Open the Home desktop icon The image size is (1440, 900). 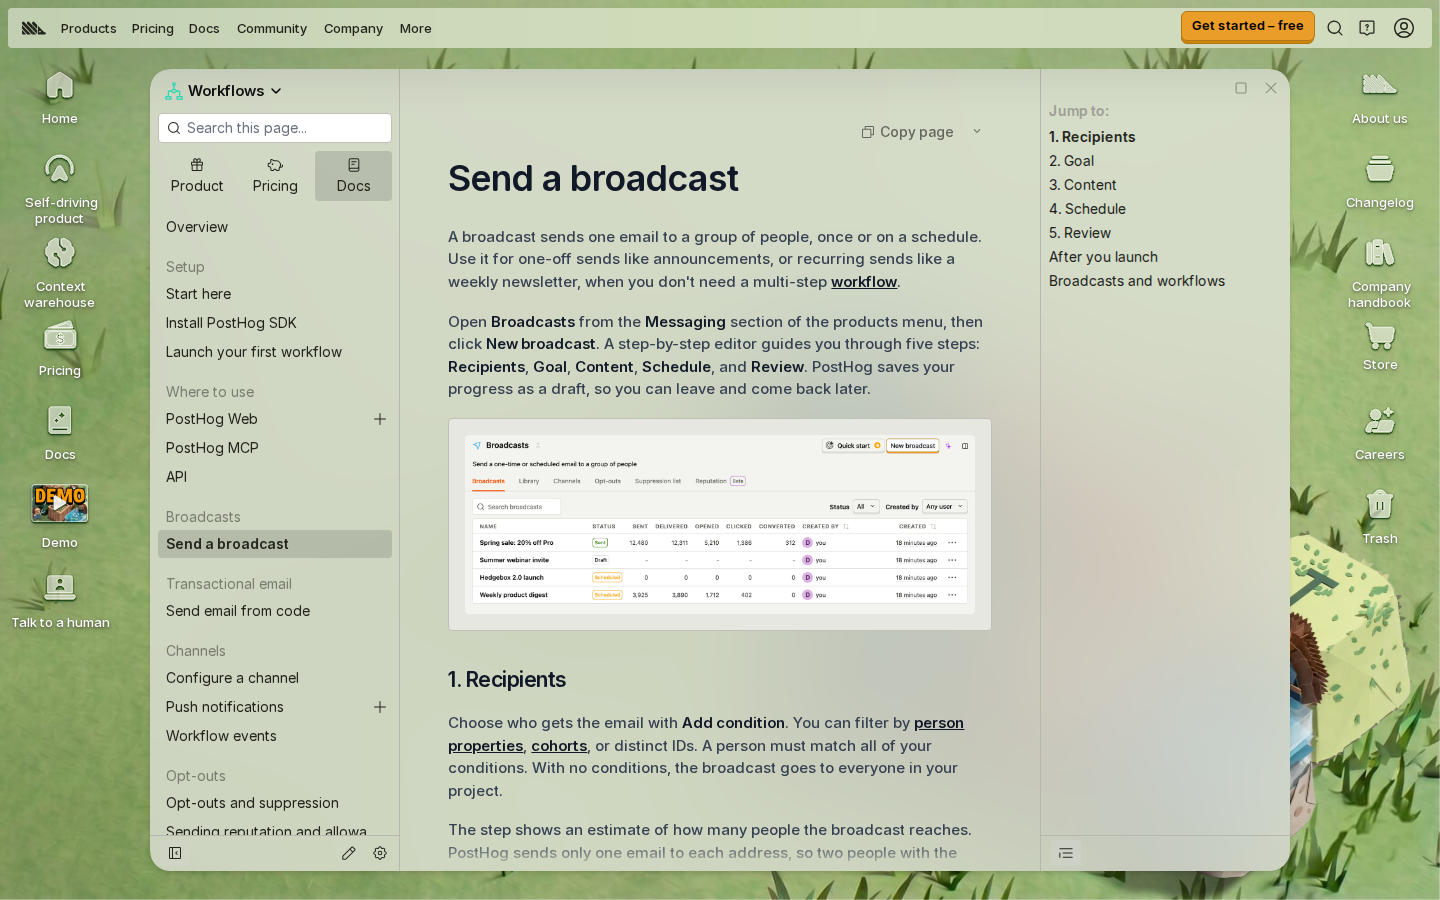click(60, 98)
